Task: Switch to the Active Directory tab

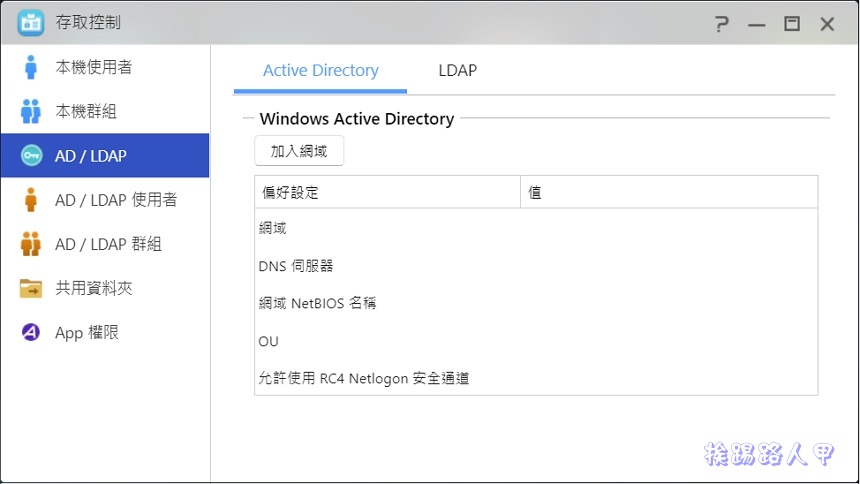Action: (x=320, y=71)
